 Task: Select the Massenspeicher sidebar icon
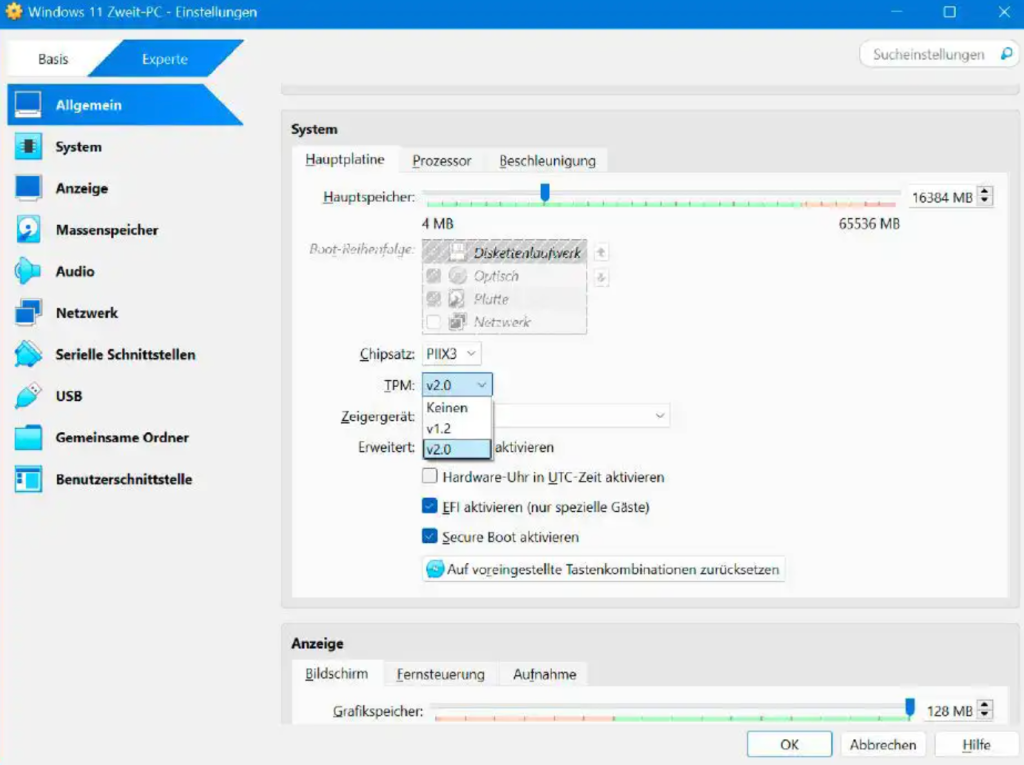pyautogui.click(x=28, y=229)
